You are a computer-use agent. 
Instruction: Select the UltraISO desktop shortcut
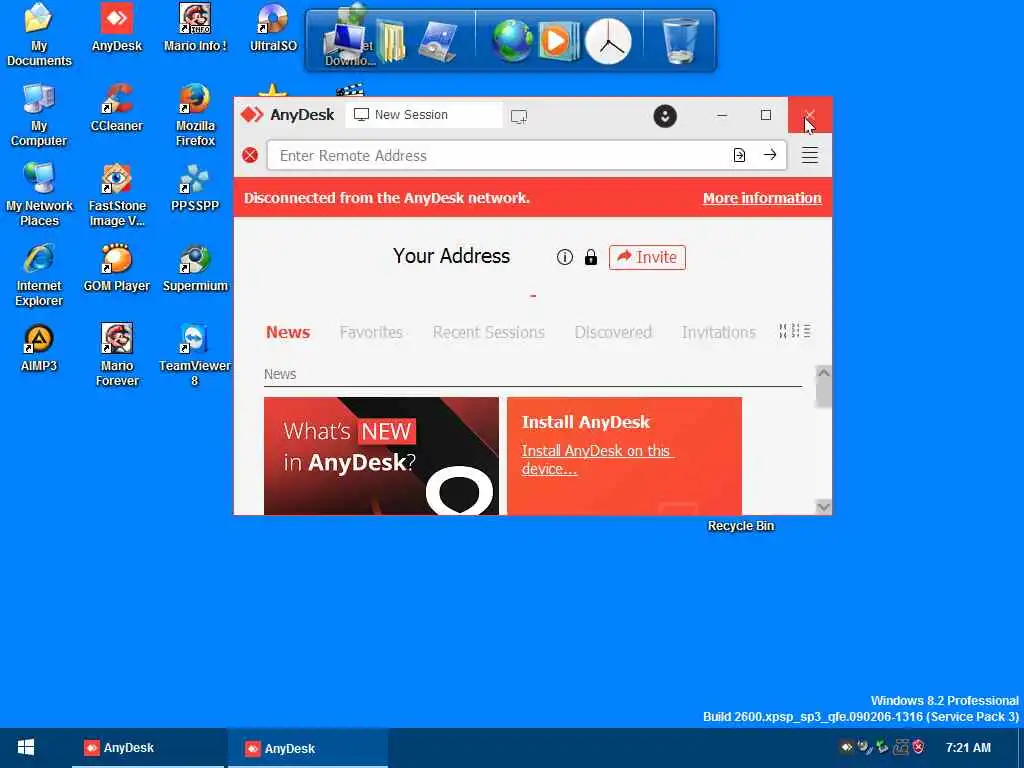point(273,27)
